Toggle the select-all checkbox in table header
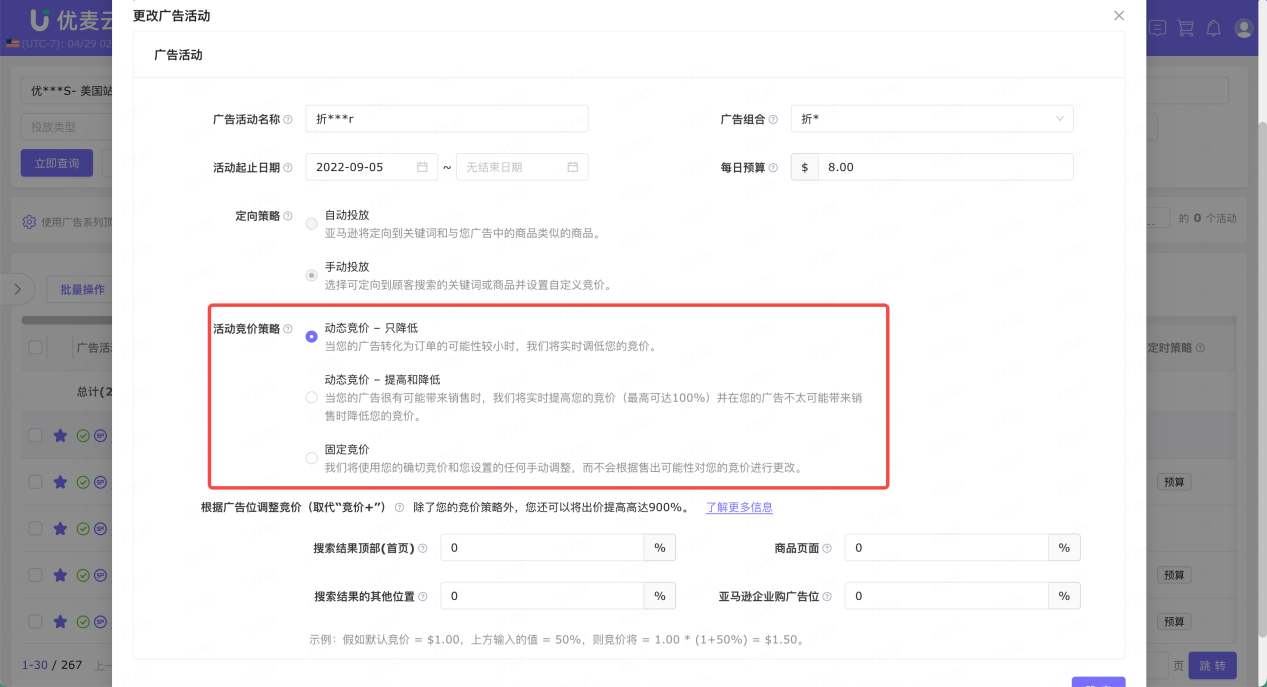This screenshot has width=1267, height=687. [34, 346]
